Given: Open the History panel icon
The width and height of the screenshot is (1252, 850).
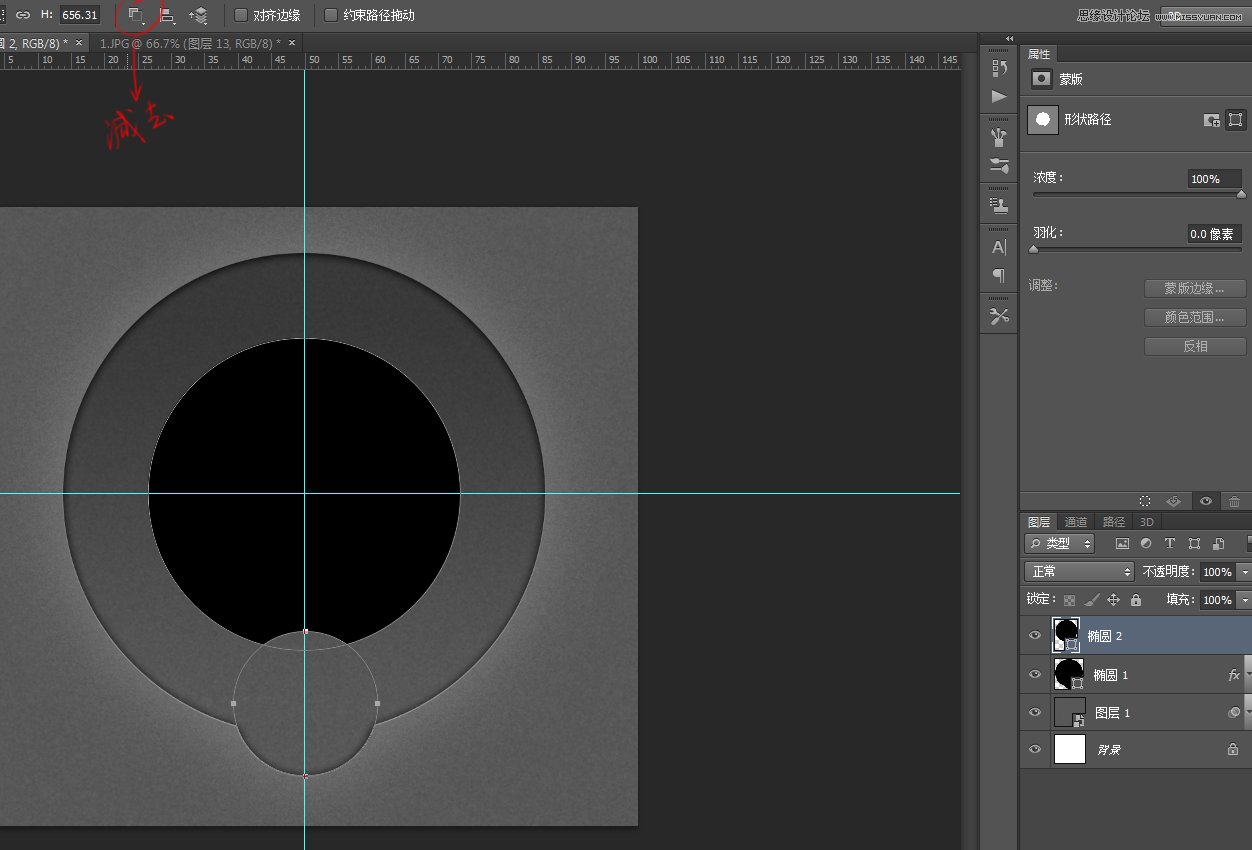Looking at the screenshot, I should click(x=998, y=68).
